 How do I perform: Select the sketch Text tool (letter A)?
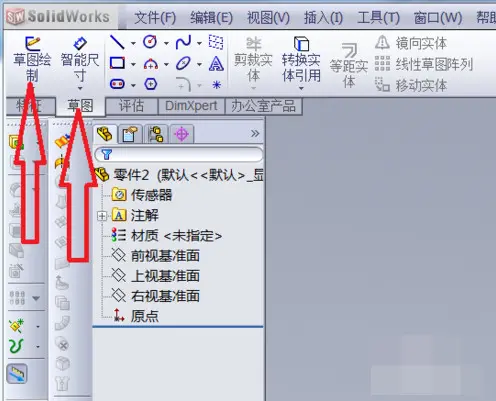pos(216,63)
